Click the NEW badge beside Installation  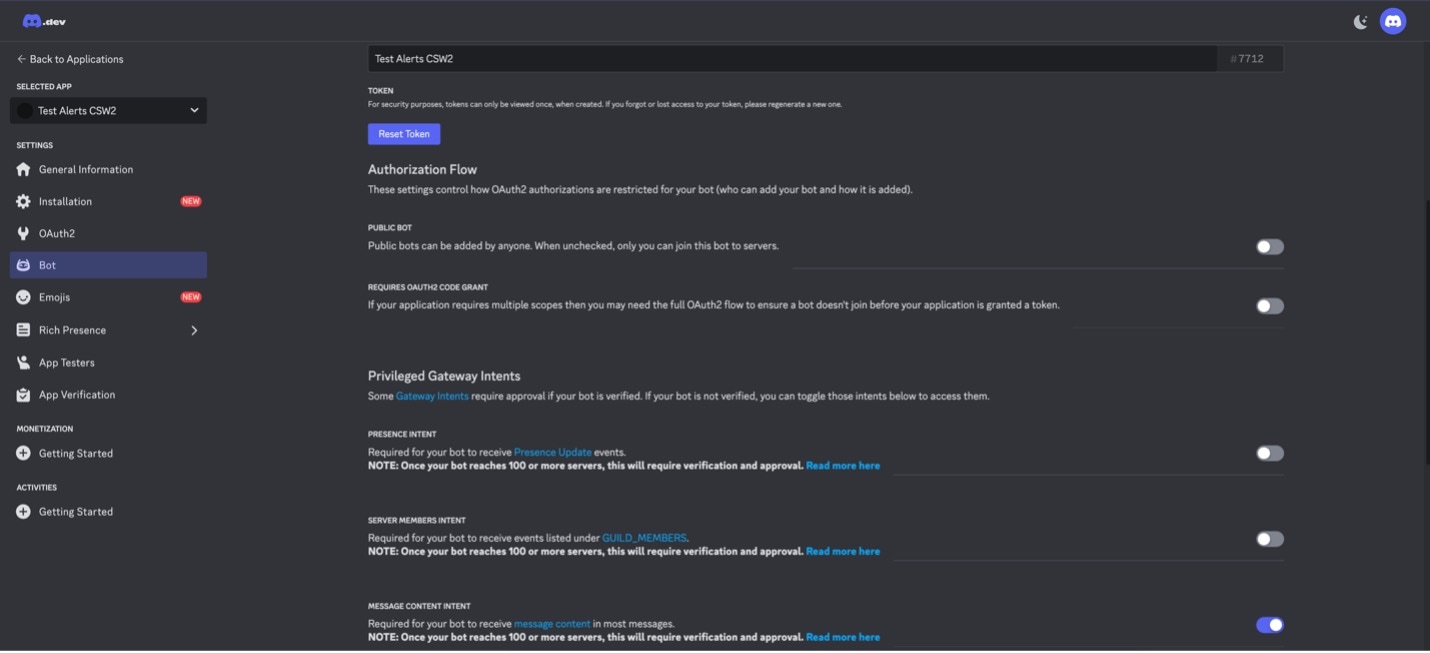[191, 202]
